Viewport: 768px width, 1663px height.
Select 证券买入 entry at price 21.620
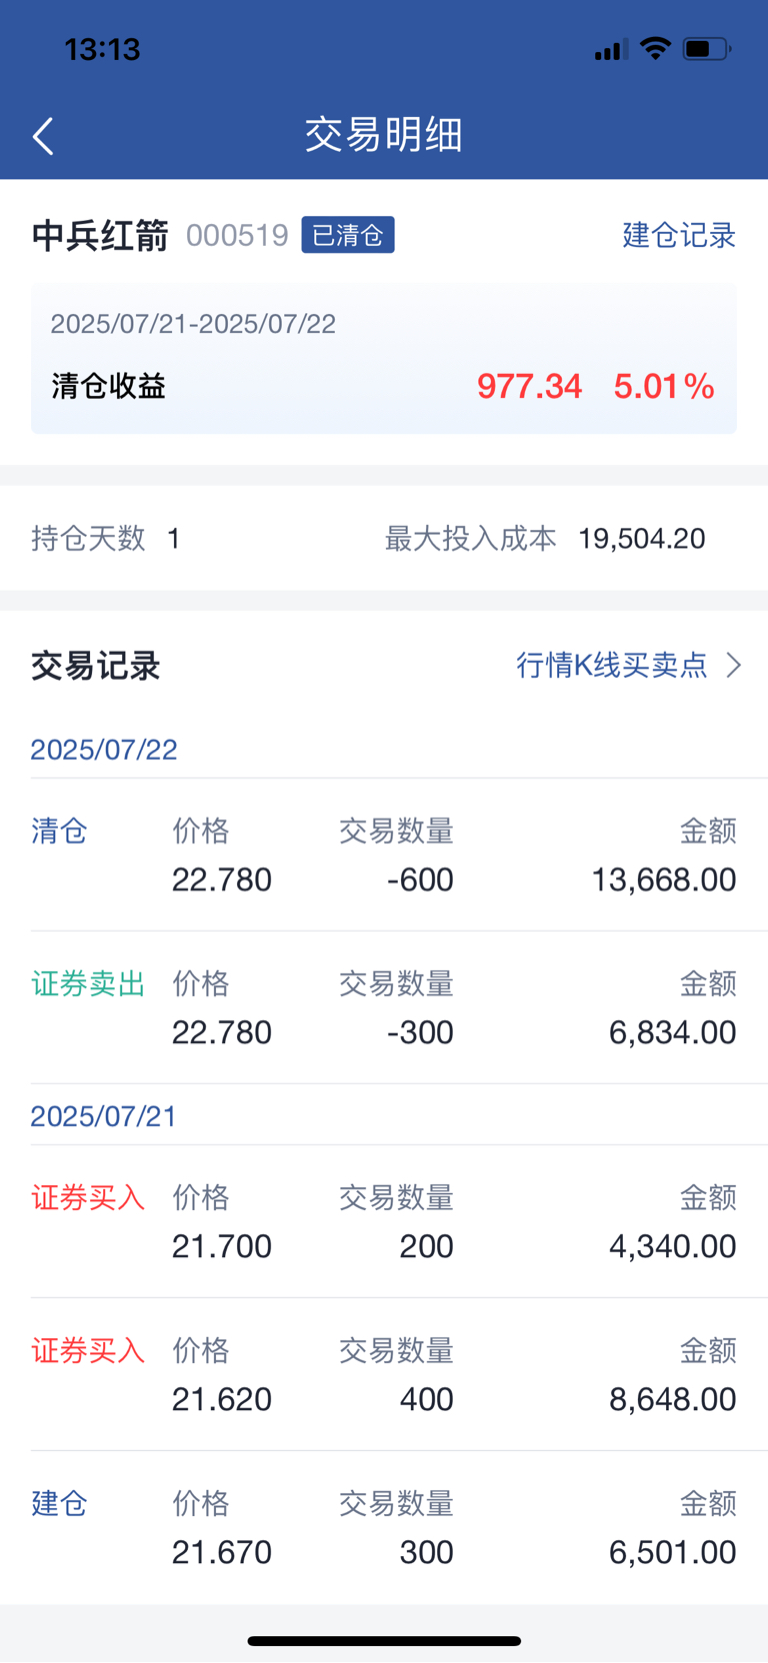[88, 1351]
